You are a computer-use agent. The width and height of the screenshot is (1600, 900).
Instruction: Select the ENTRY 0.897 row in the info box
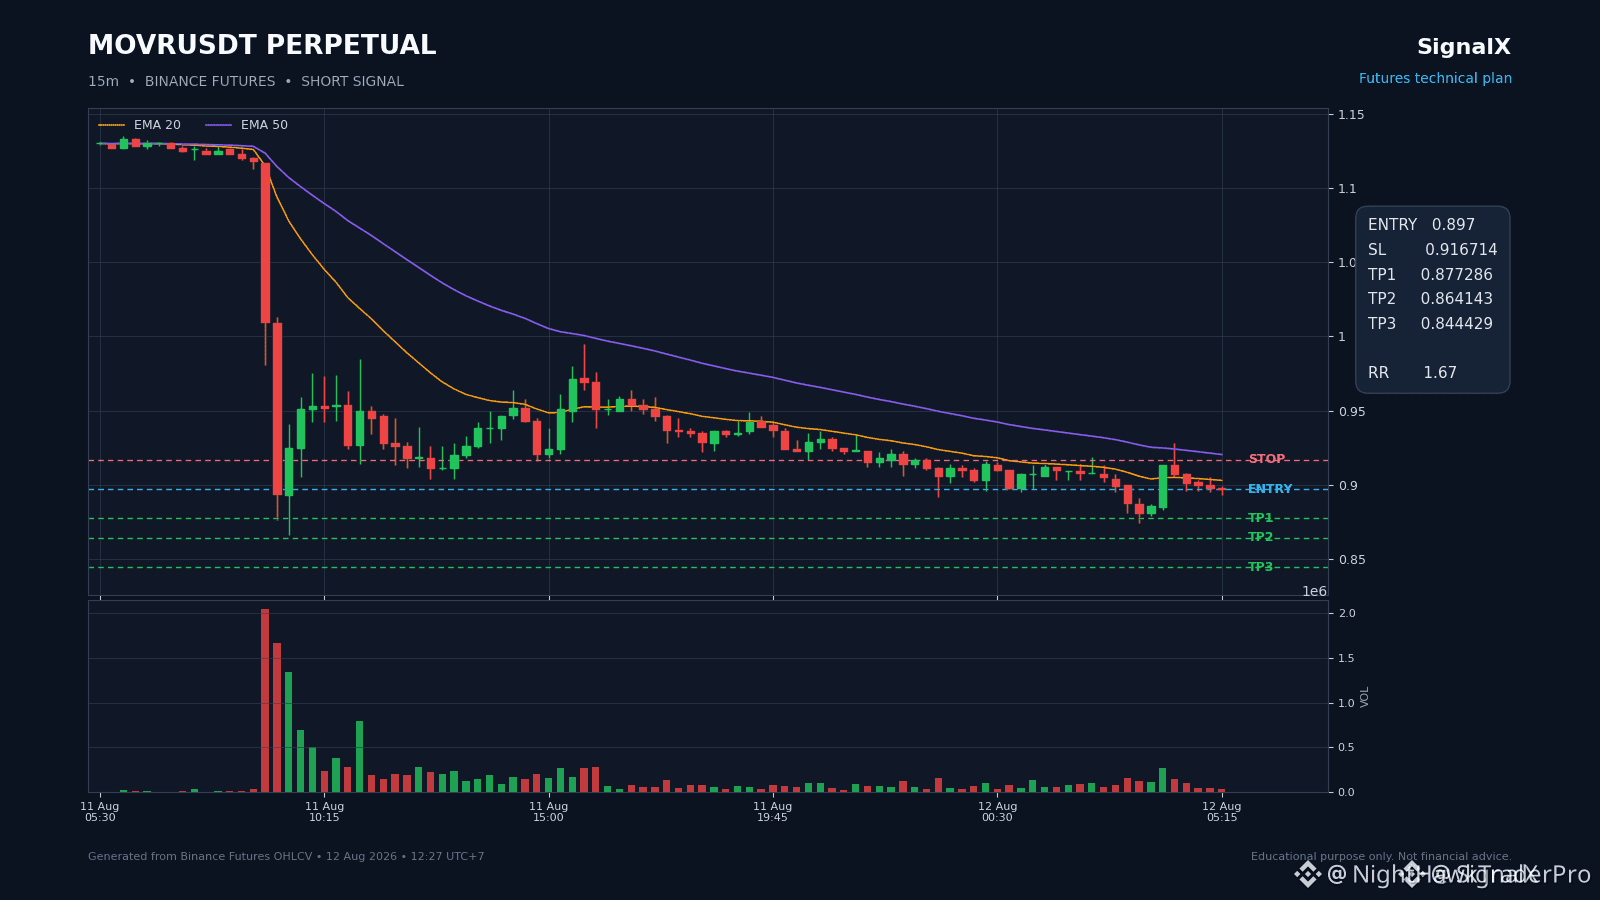pos(1421,225)
